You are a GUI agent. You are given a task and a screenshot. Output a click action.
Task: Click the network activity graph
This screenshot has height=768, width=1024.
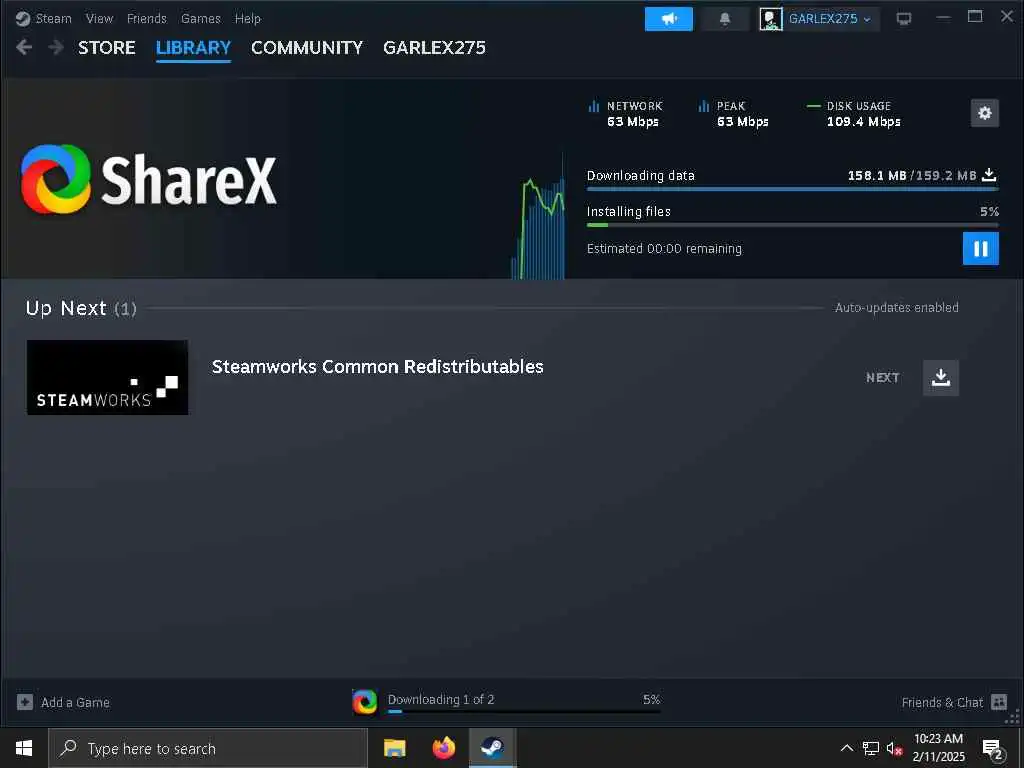(538, 217)
